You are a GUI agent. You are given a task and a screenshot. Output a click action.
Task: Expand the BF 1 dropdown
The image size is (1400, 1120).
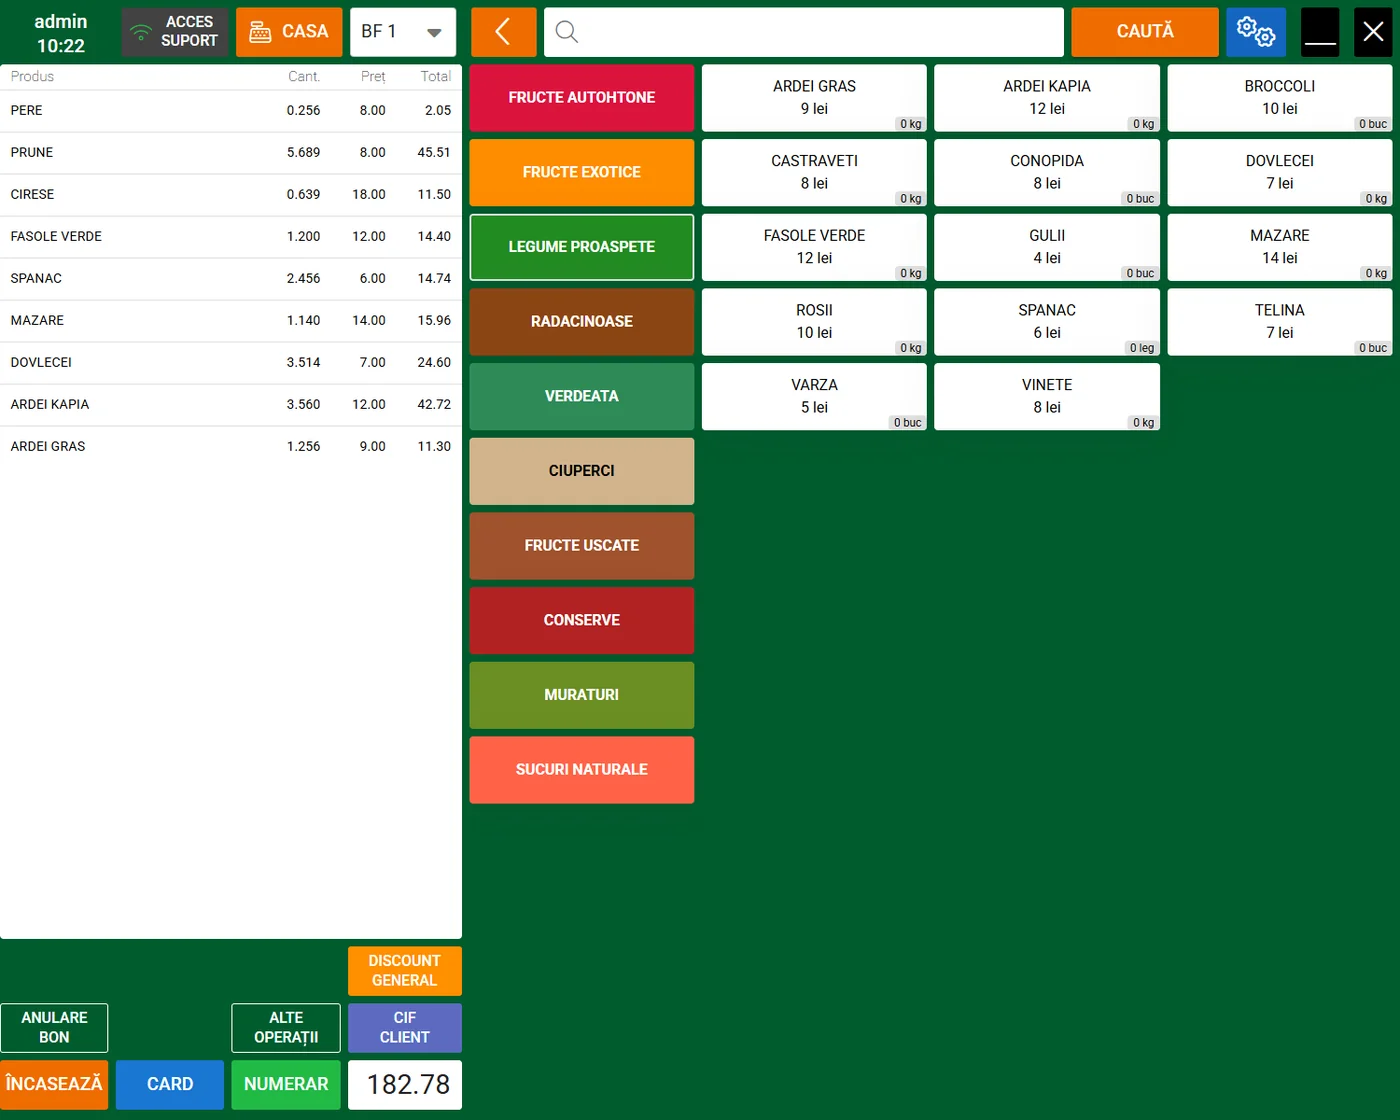403,32
